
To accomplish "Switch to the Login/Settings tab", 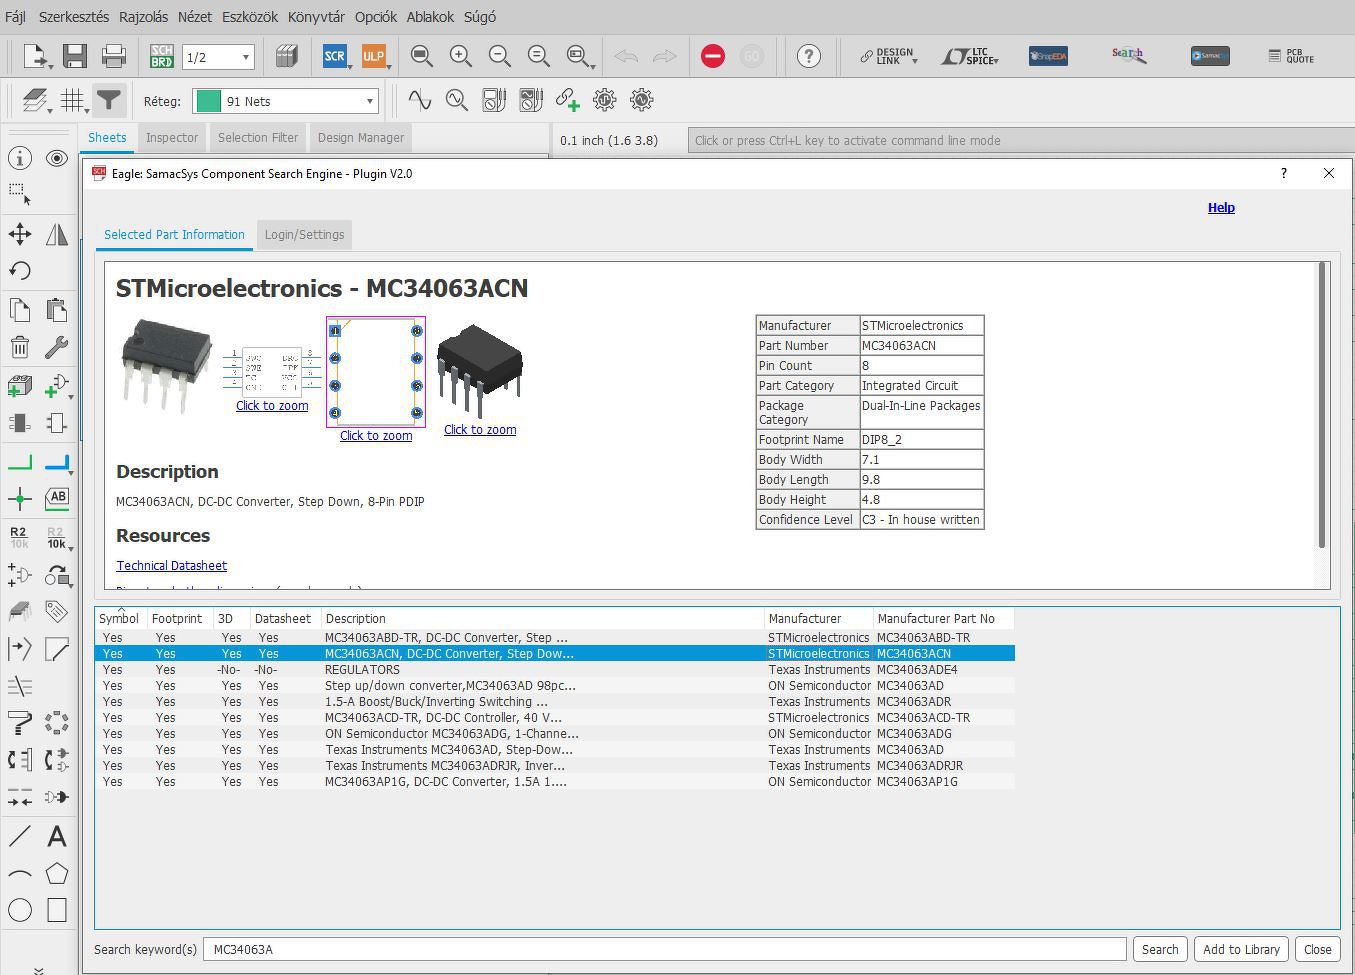I will click(304, 235).
